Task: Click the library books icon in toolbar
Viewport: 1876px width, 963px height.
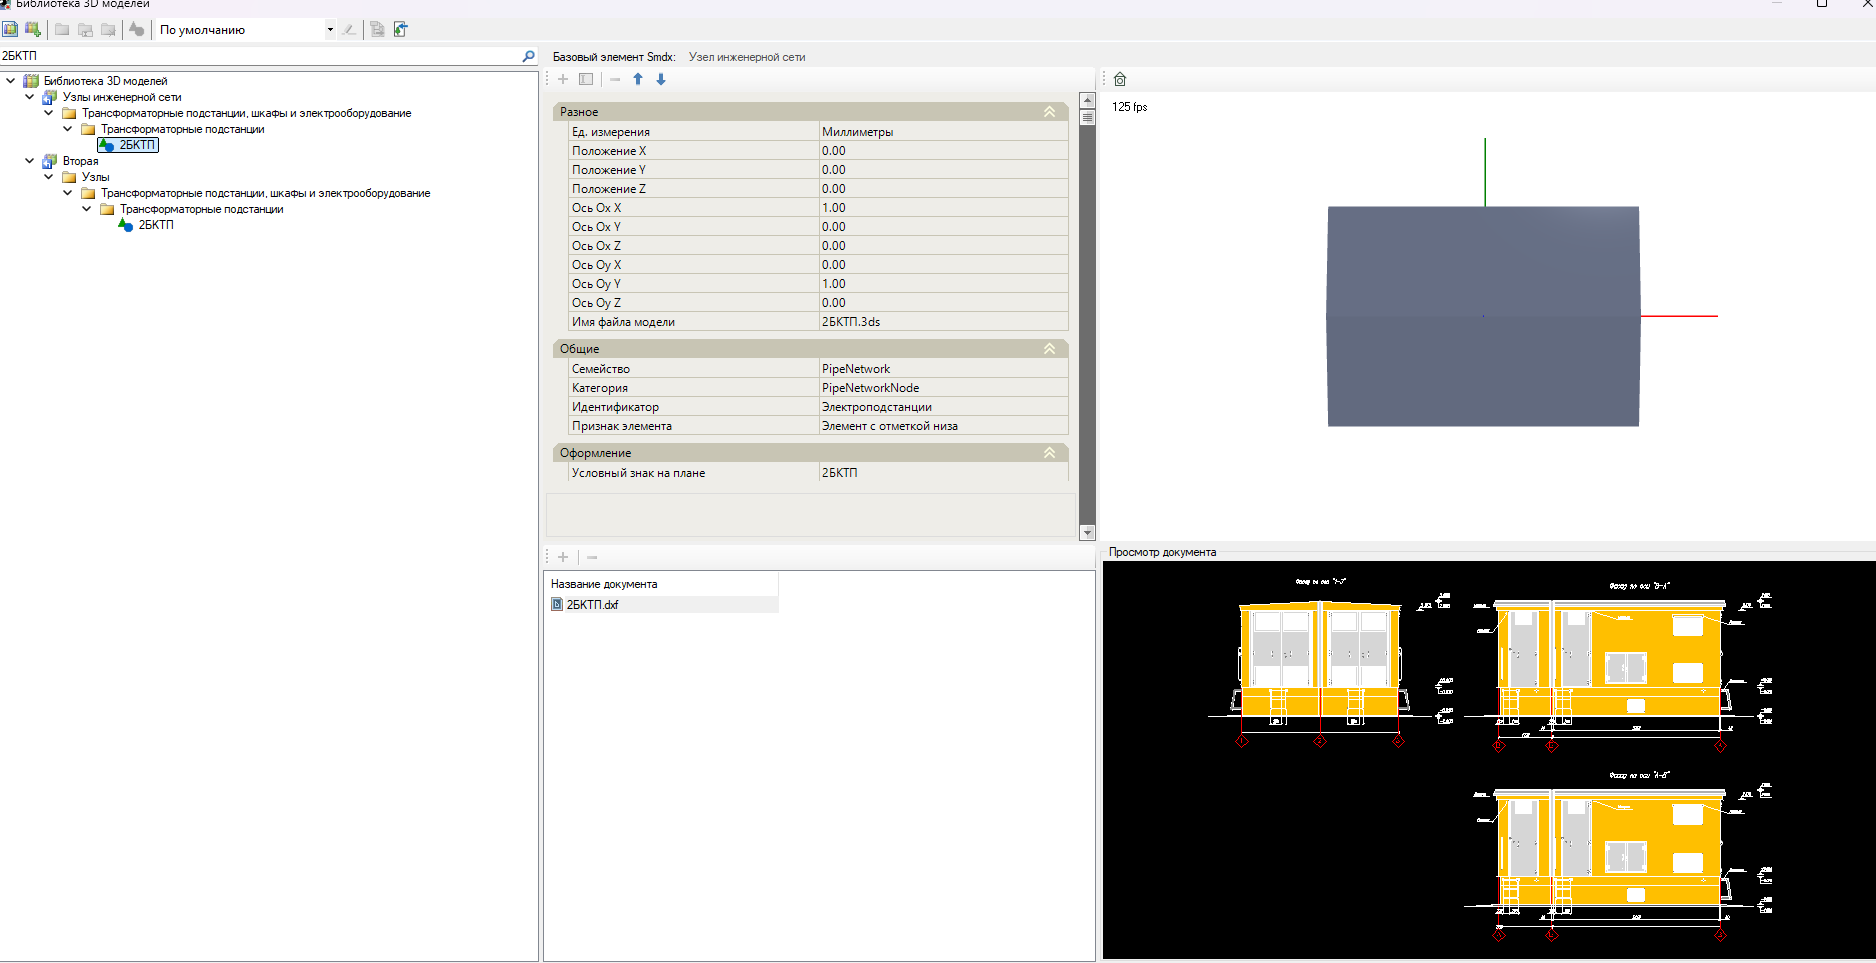Action: click(10, 29)
